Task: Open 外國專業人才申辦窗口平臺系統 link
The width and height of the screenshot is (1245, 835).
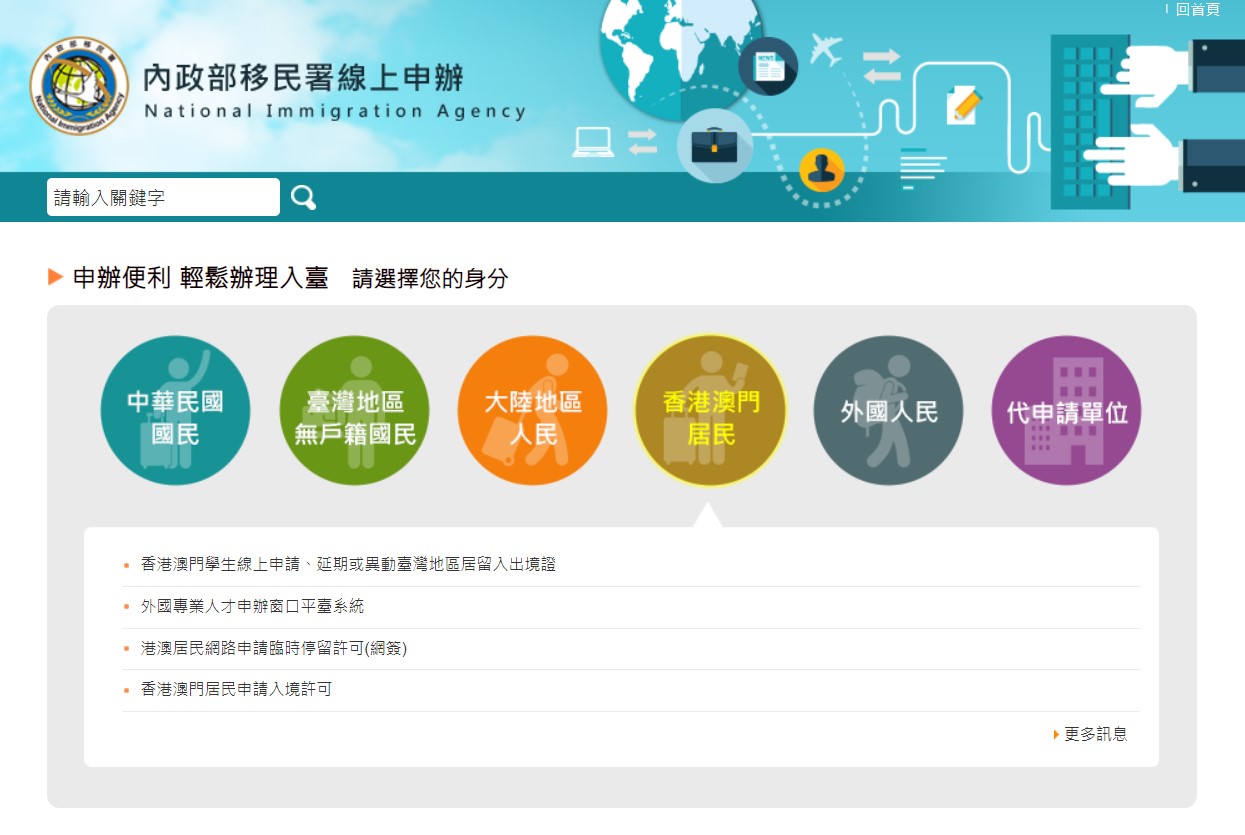Action: [x=252, y=607]
